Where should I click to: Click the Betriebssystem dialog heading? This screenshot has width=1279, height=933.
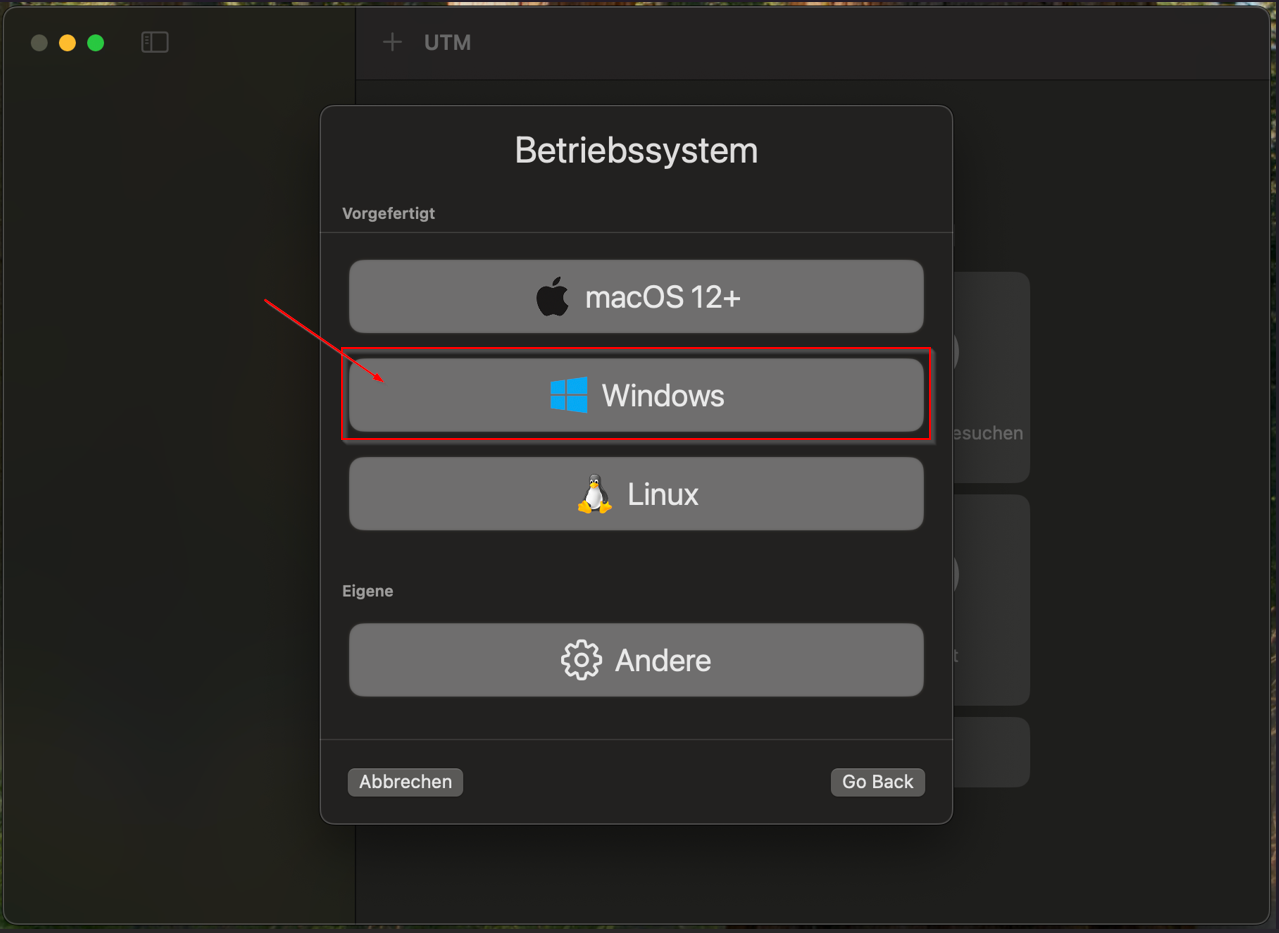point(636,150)
